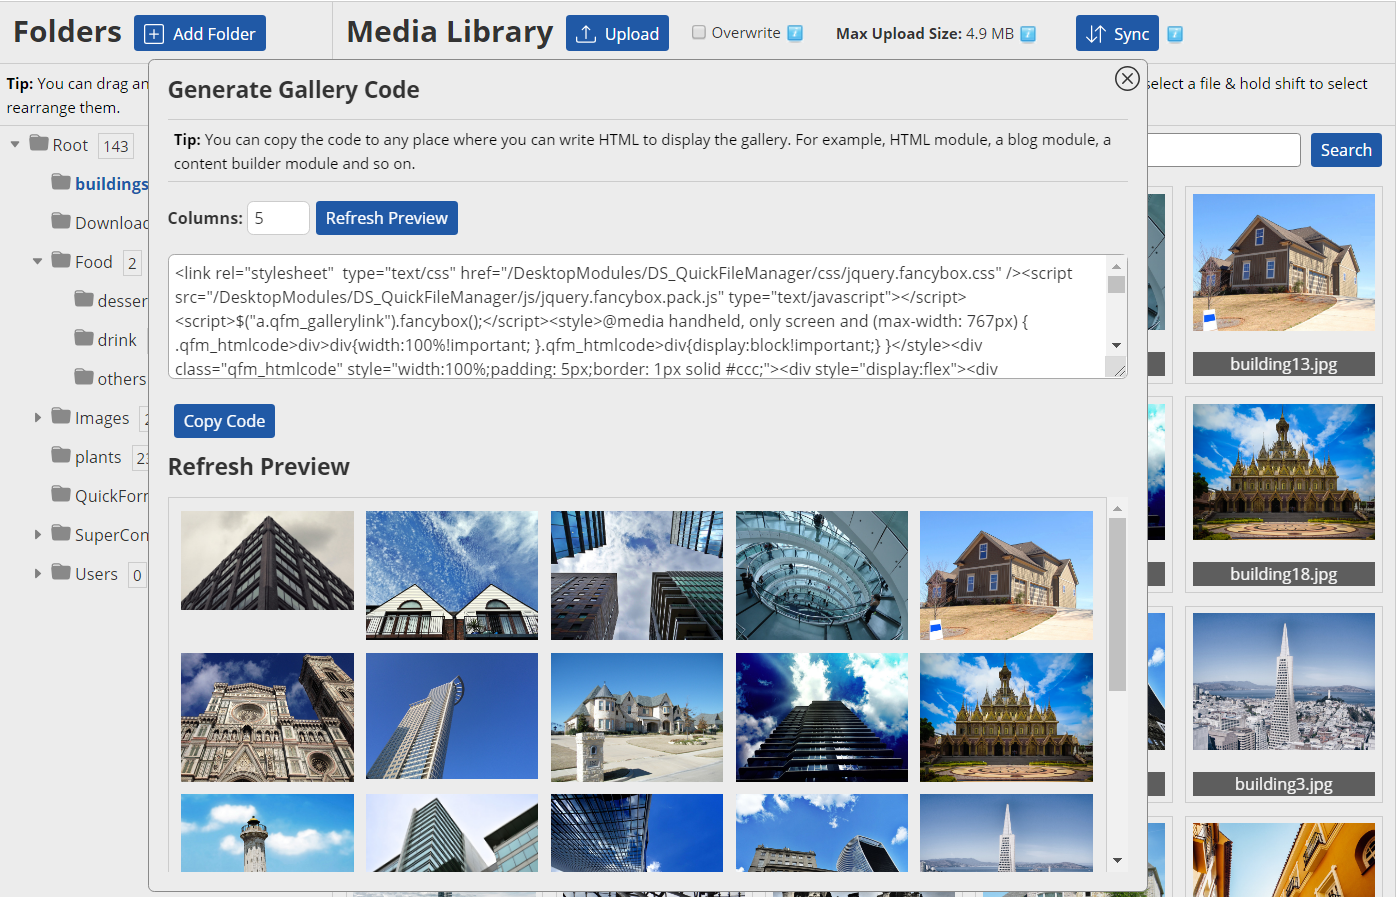This screenshot has height=897, width=1400.
Task: Click the SuperCon folder icon
Action: coord(61,533)
